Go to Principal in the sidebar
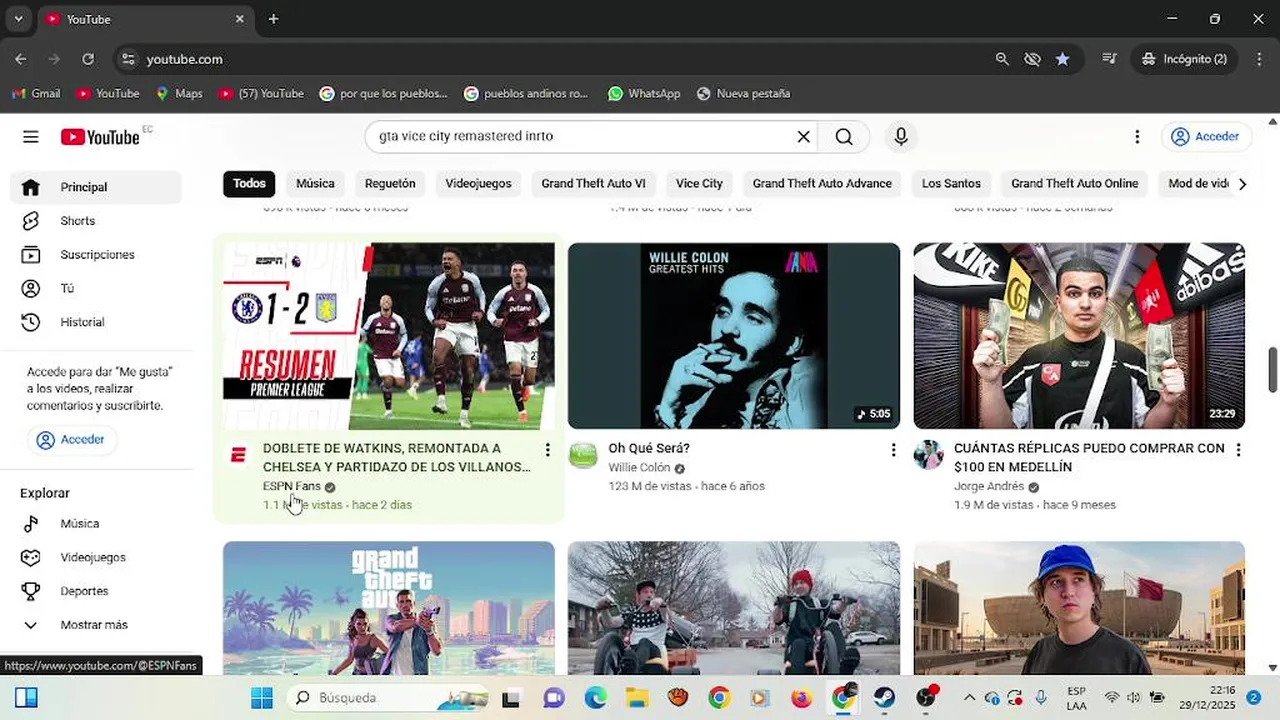 pyautogui.click(x=96, y=187)
